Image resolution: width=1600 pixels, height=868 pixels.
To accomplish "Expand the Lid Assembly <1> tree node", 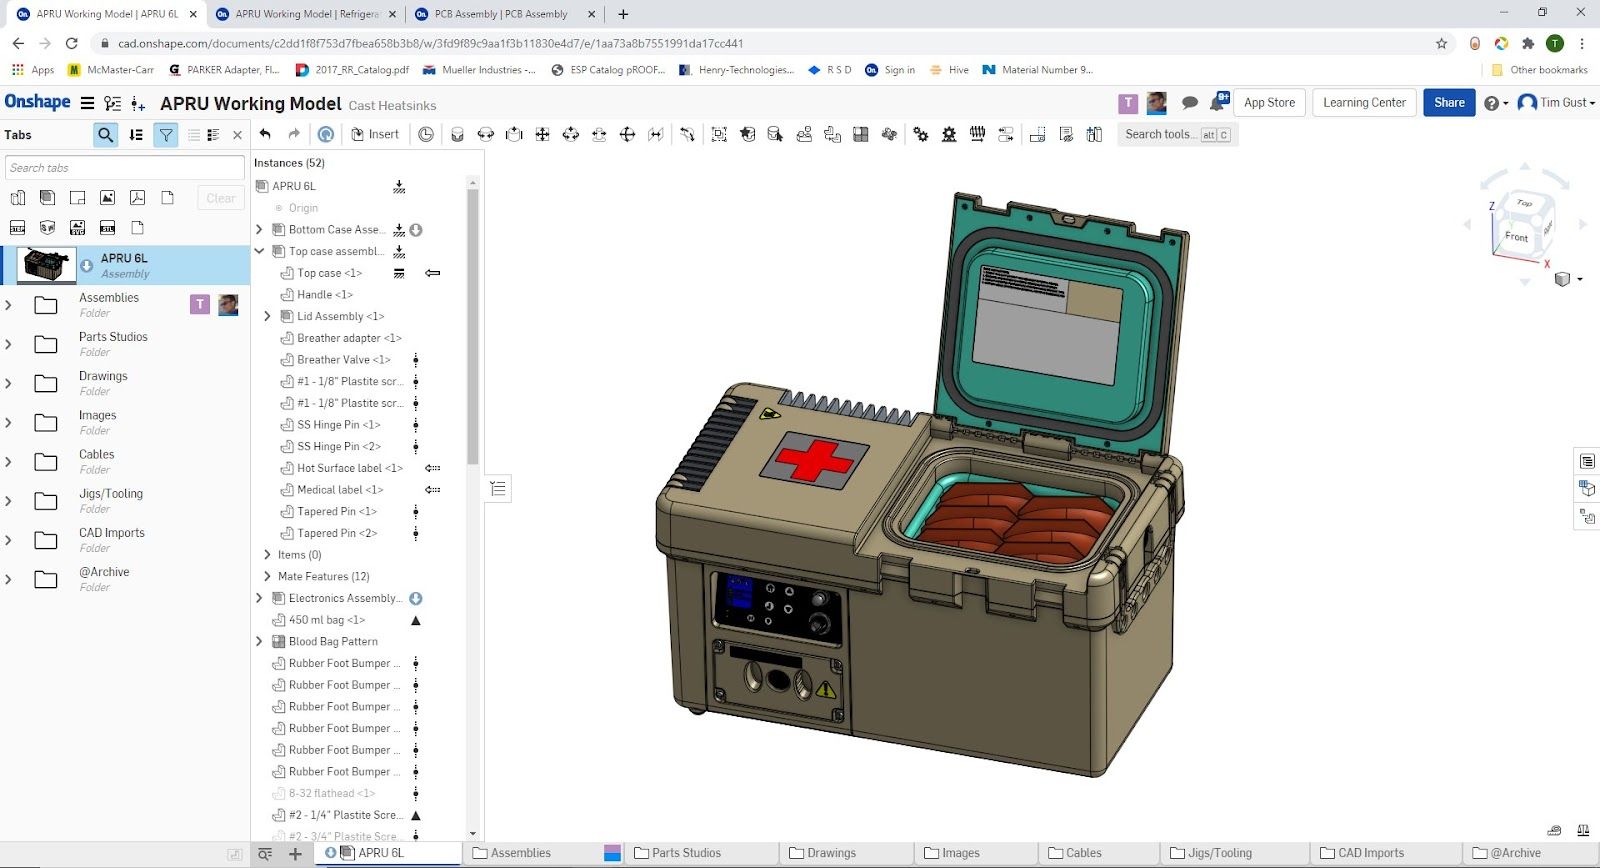I will point(267,316).
